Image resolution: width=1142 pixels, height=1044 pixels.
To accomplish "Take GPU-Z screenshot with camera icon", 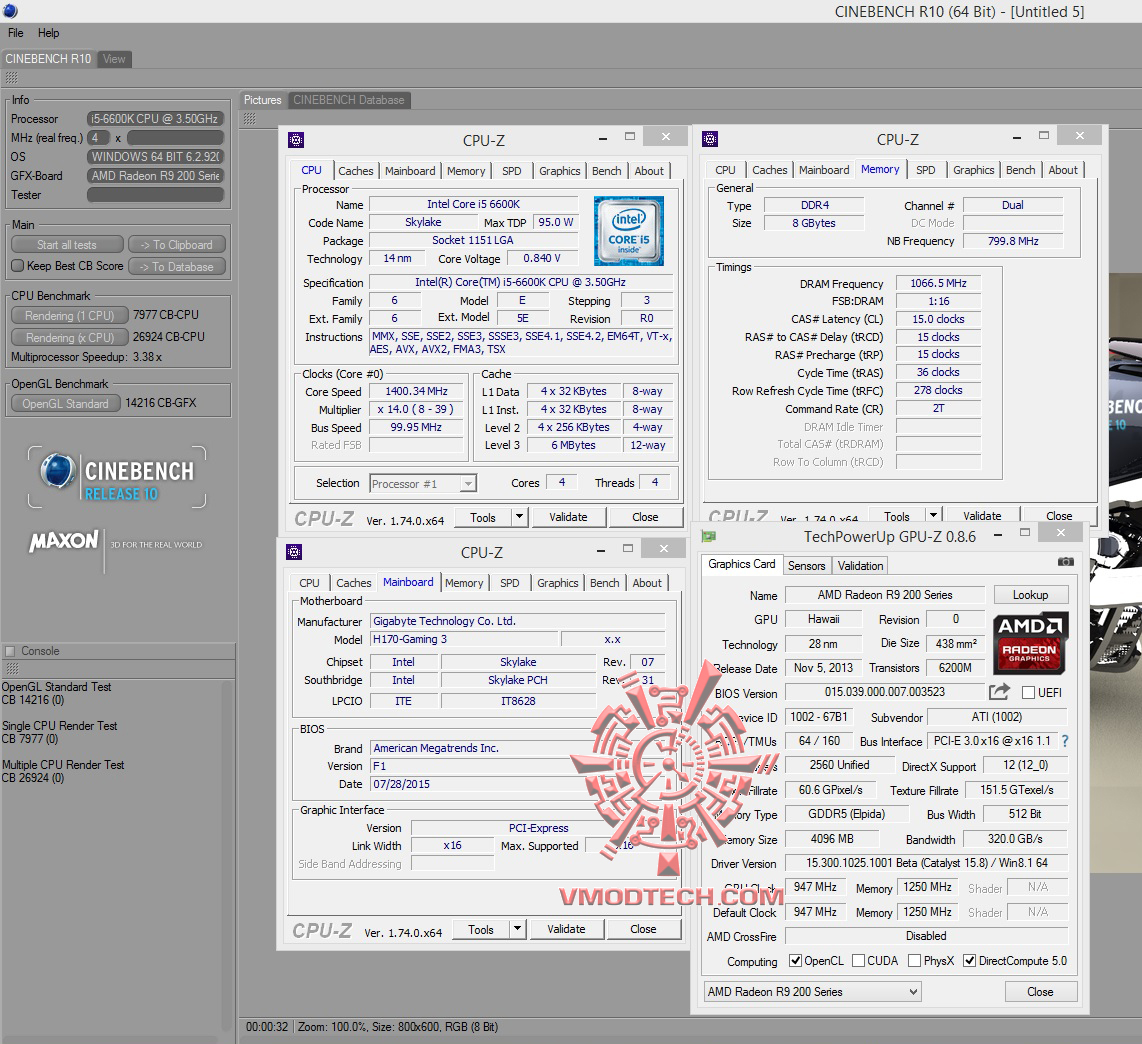I will [x=1066, y=562].
